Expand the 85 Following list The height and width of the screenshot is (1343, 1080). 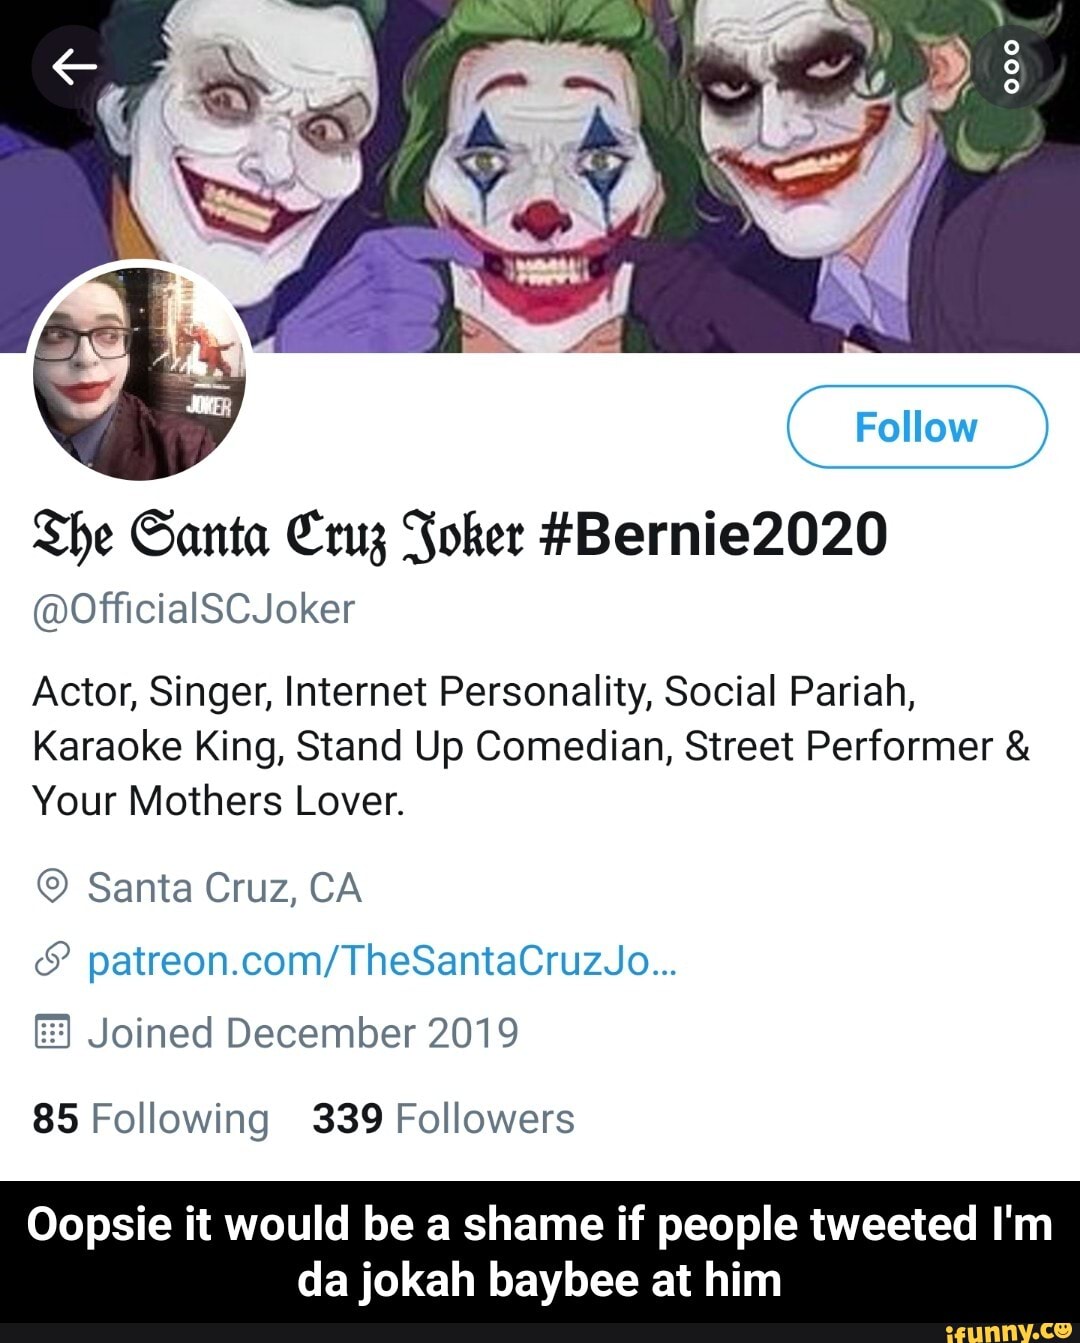click(x=150, y=1118)
